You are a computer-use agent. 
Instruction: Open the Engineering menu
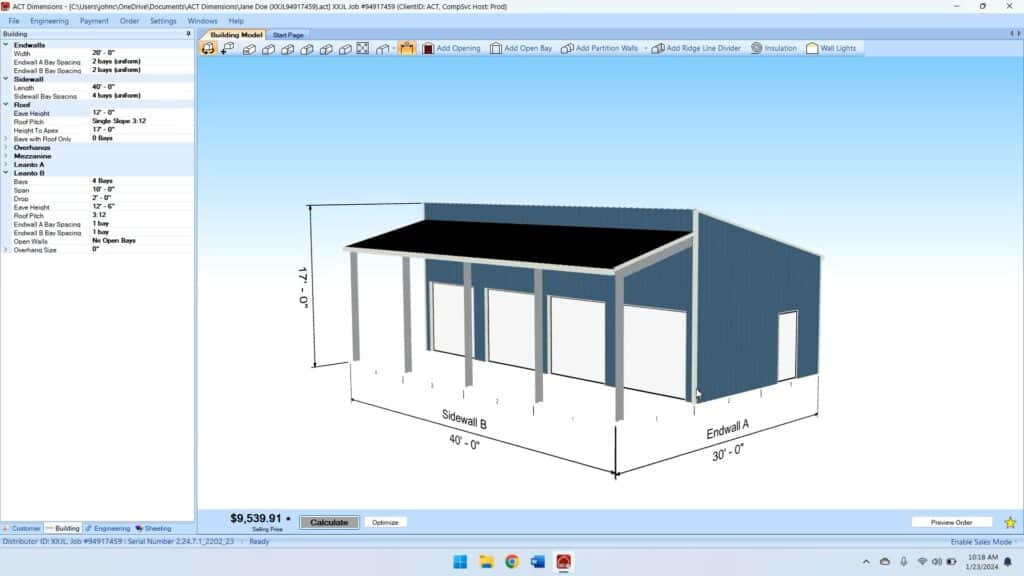[x=49, y=20]
